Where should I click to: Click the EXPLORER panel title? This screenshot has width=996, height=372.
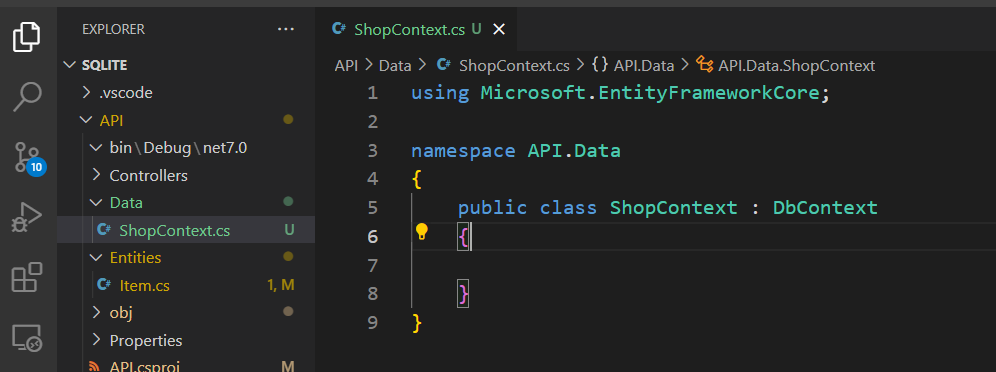click(x=114, y=29)
